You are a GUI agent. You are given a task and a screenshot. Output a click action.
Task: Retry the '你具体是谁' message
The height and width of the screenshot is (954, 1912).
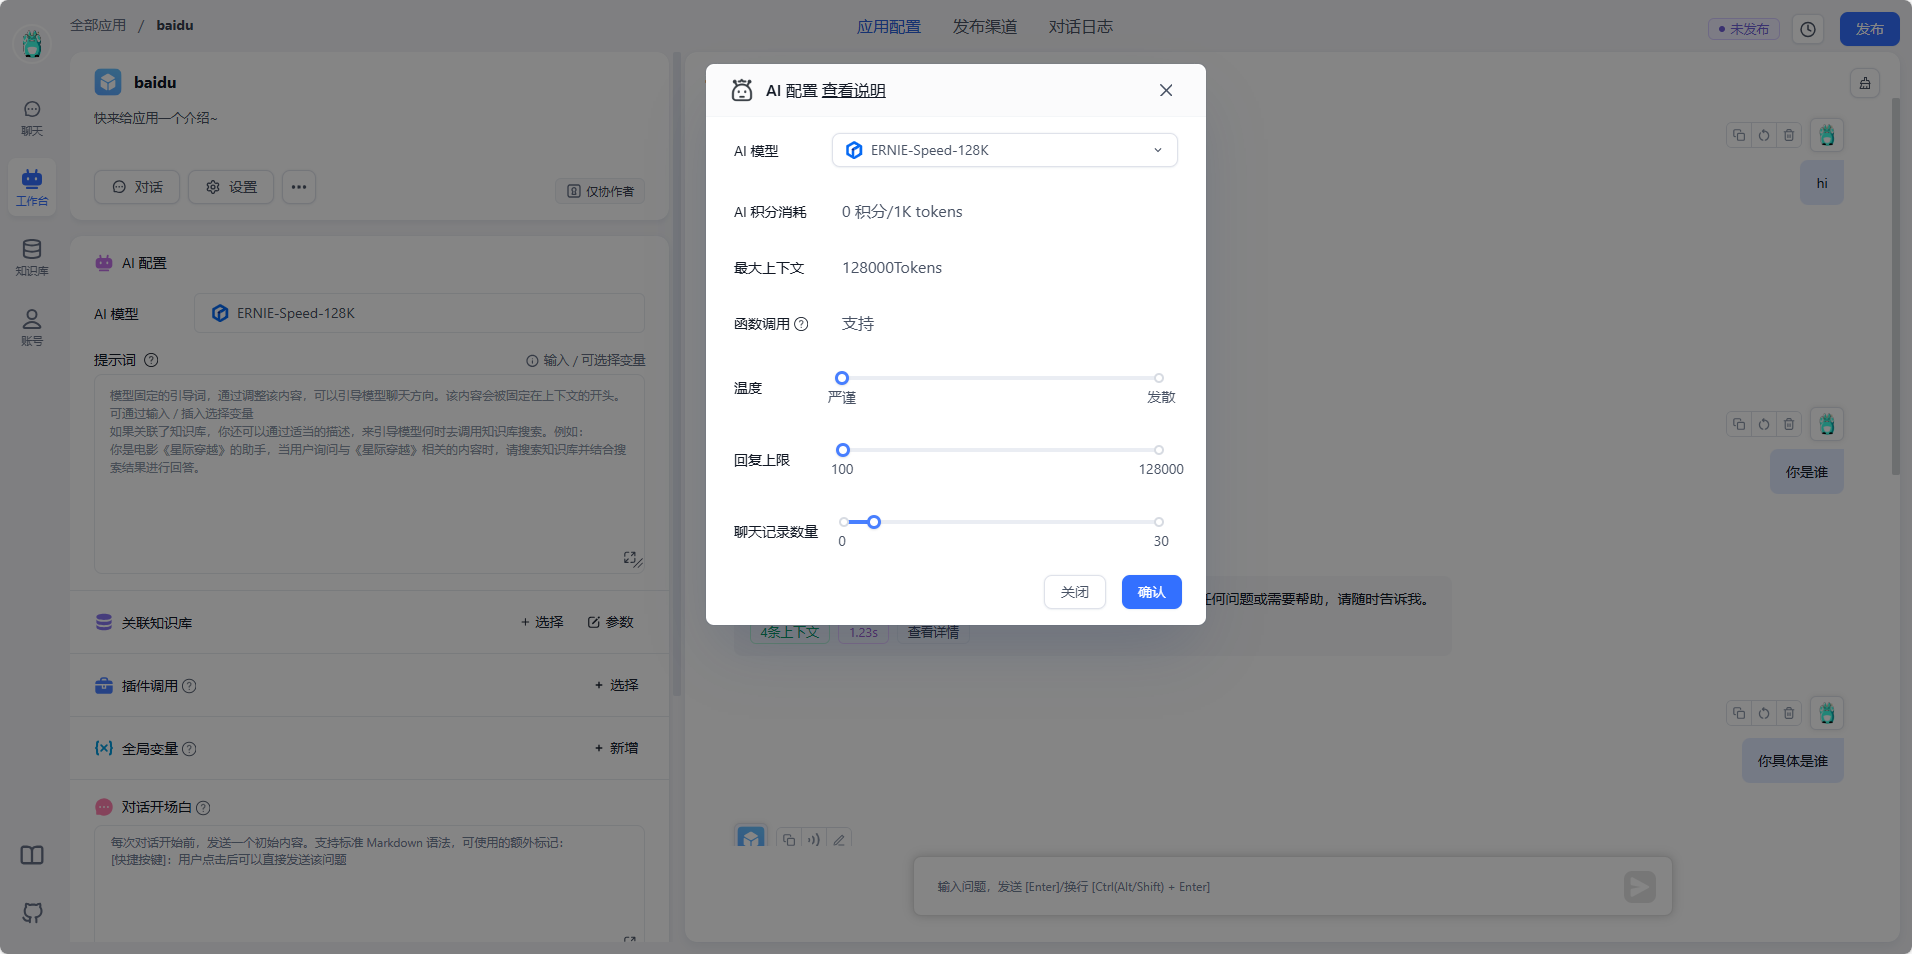[x=1764, y=713]
